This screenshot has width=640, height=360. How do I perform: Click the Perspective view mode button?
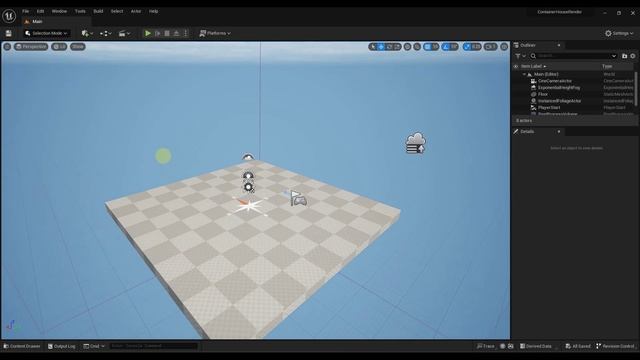[31, 47]
